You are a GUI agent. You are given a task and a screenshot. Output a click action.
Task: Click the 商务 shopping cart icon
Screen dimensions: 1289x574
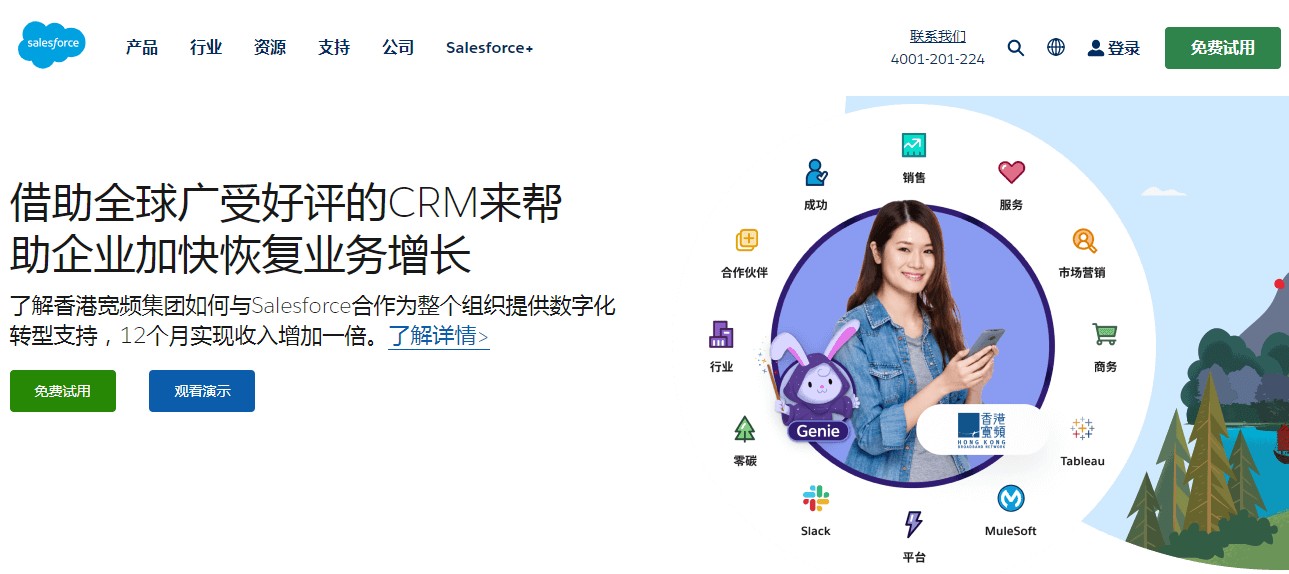[1104, 334]
